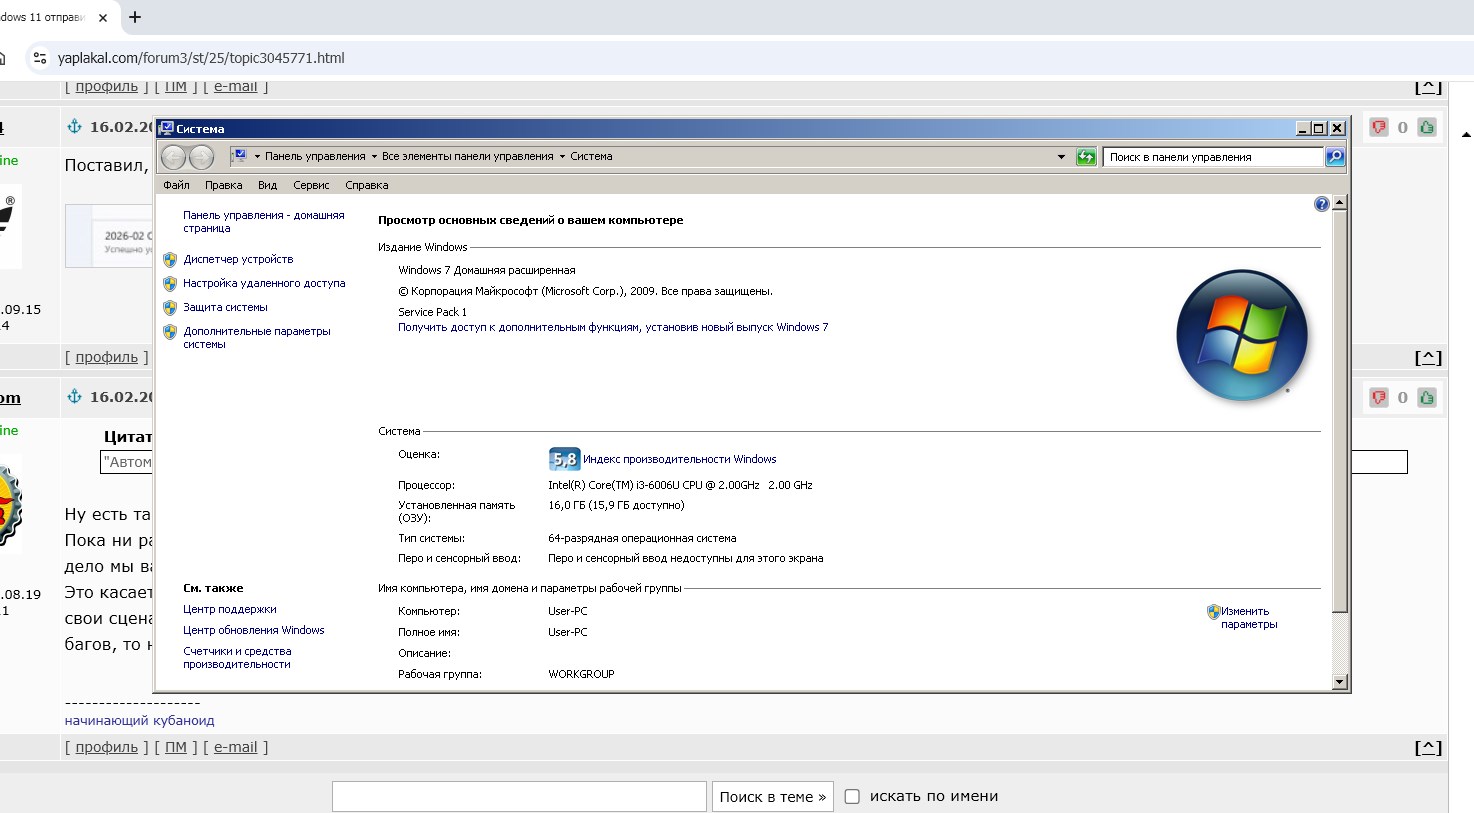Open Центр обновления Windows link
This screenshot has height=813, width=1474.
point(254,630)
